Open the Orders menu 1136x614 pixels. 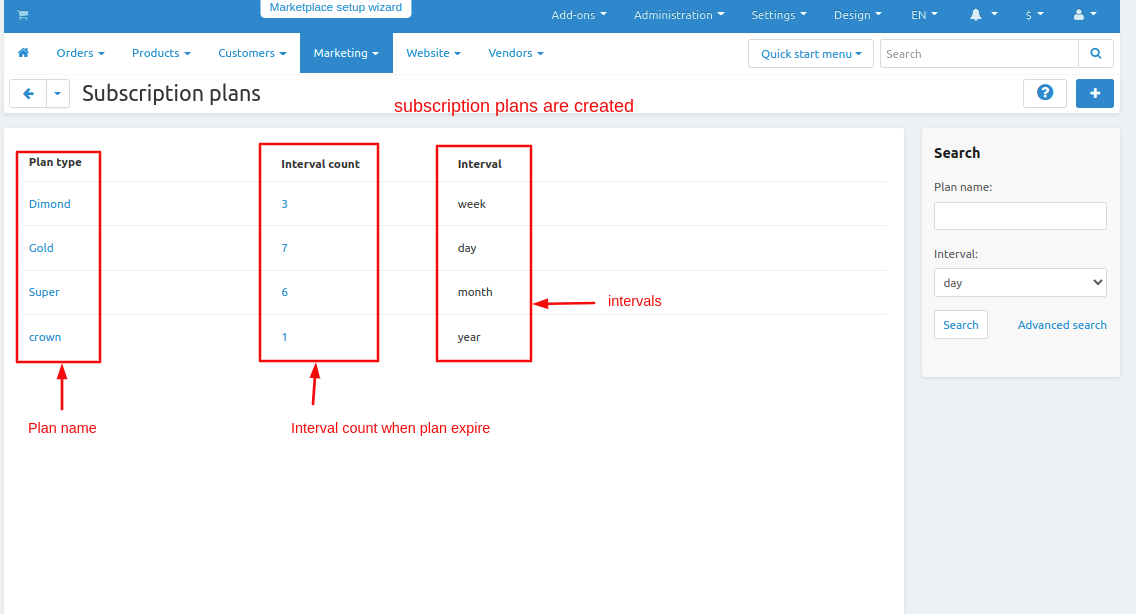click(x=80, y=53)
